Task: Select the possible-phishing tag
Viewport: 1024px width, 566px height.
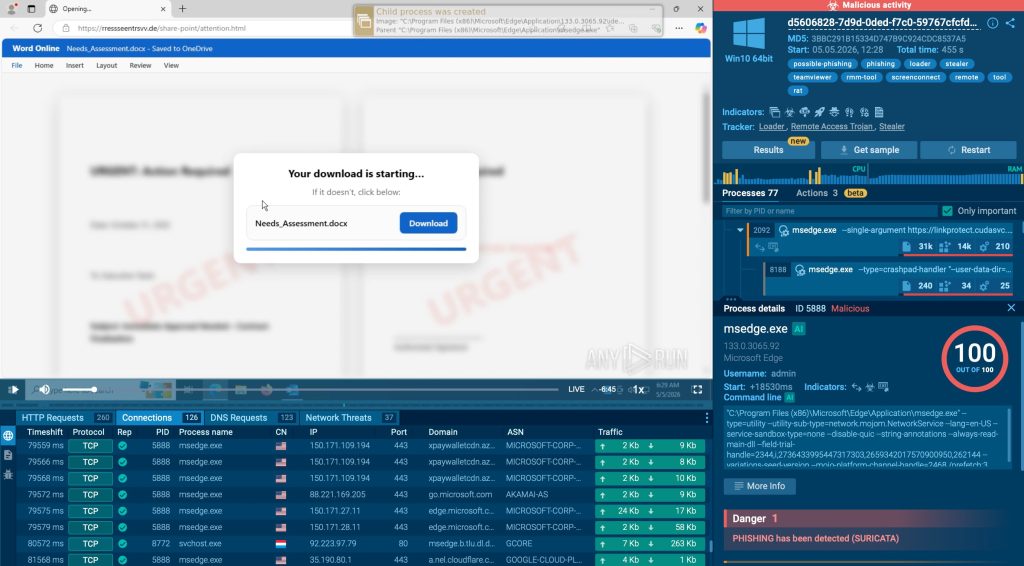Action: pyautogui.click(x=822, y=64)
